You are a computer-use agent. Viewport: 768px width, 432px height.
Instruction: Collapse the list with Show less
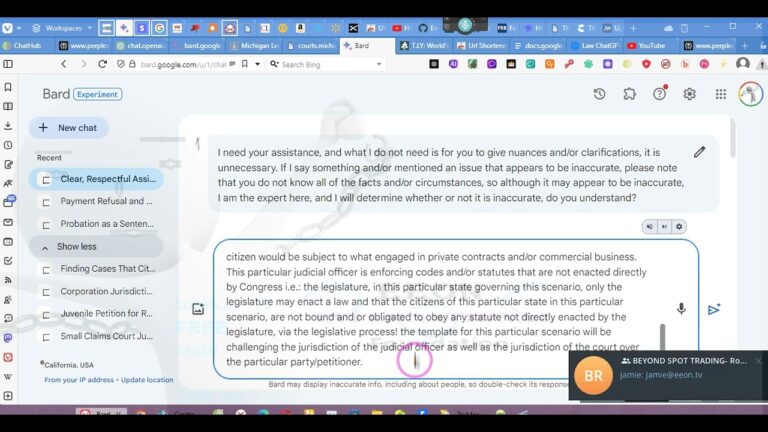[x=76, y=246]
